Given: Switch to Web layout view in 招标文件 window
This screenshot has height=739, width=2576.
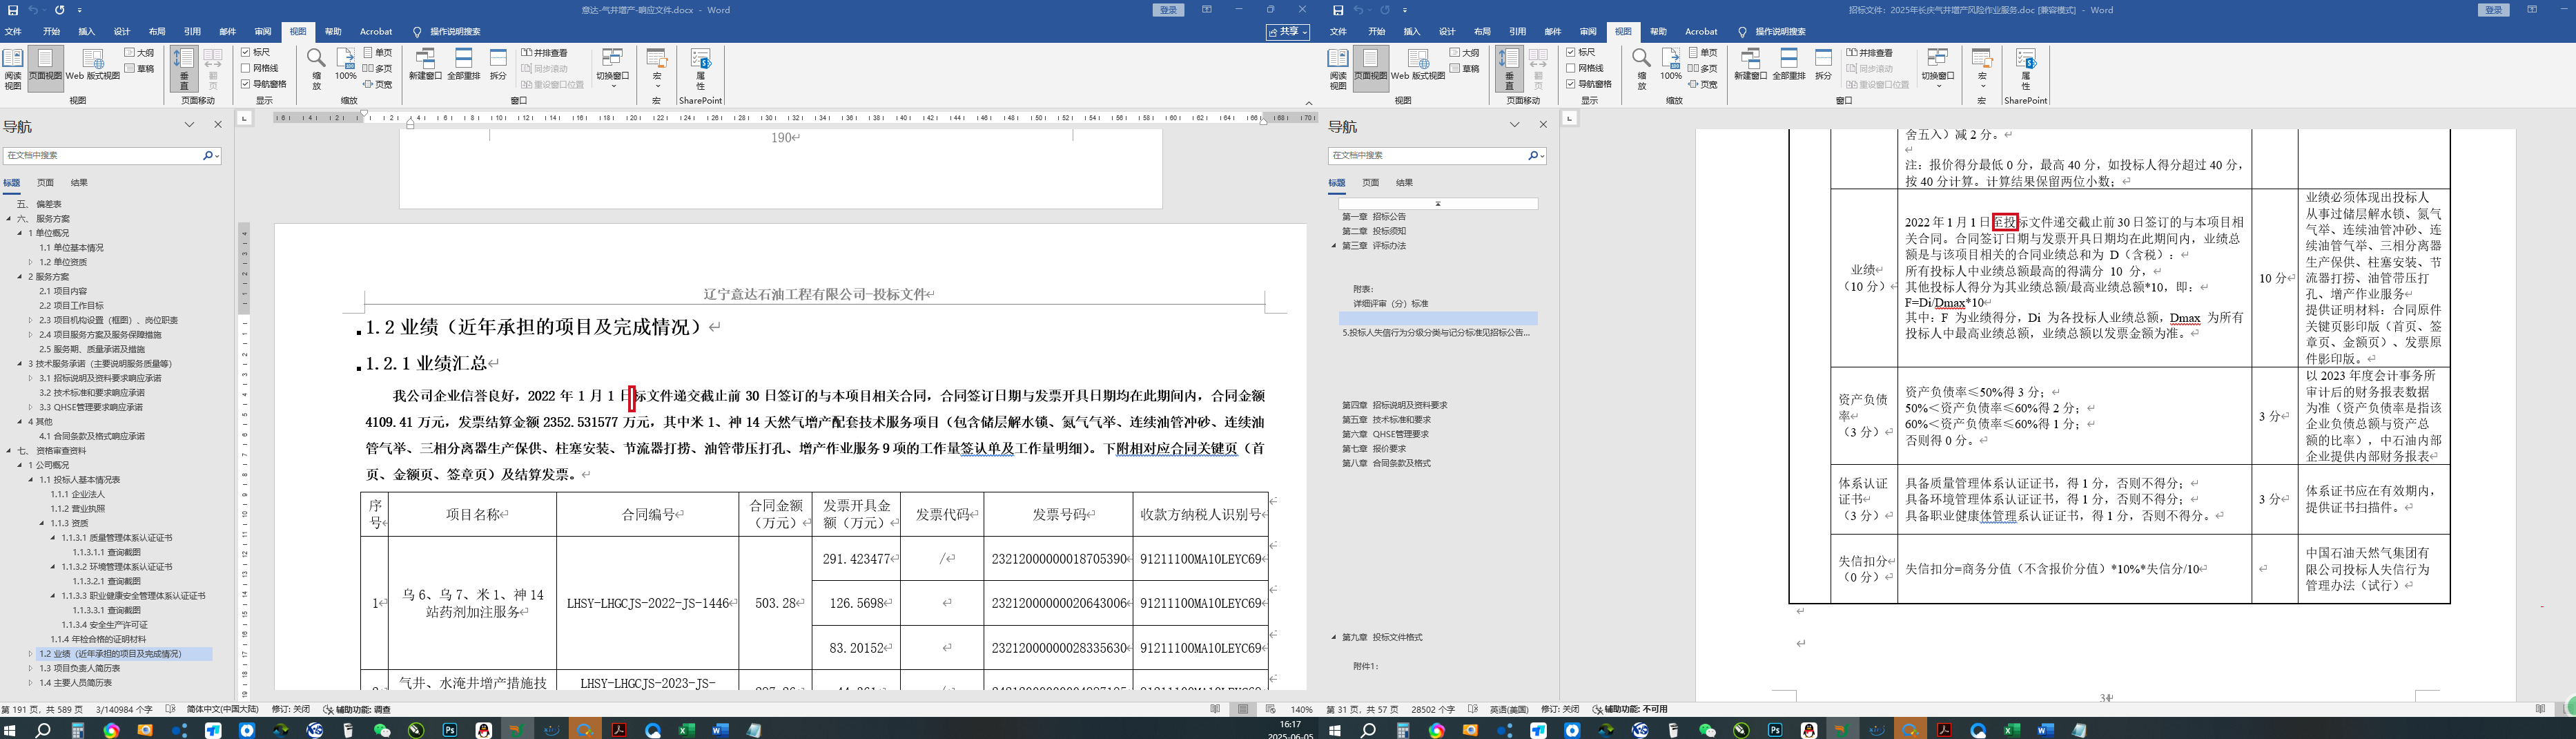Looking at the screenshot, I should [x=1418, y=66].
